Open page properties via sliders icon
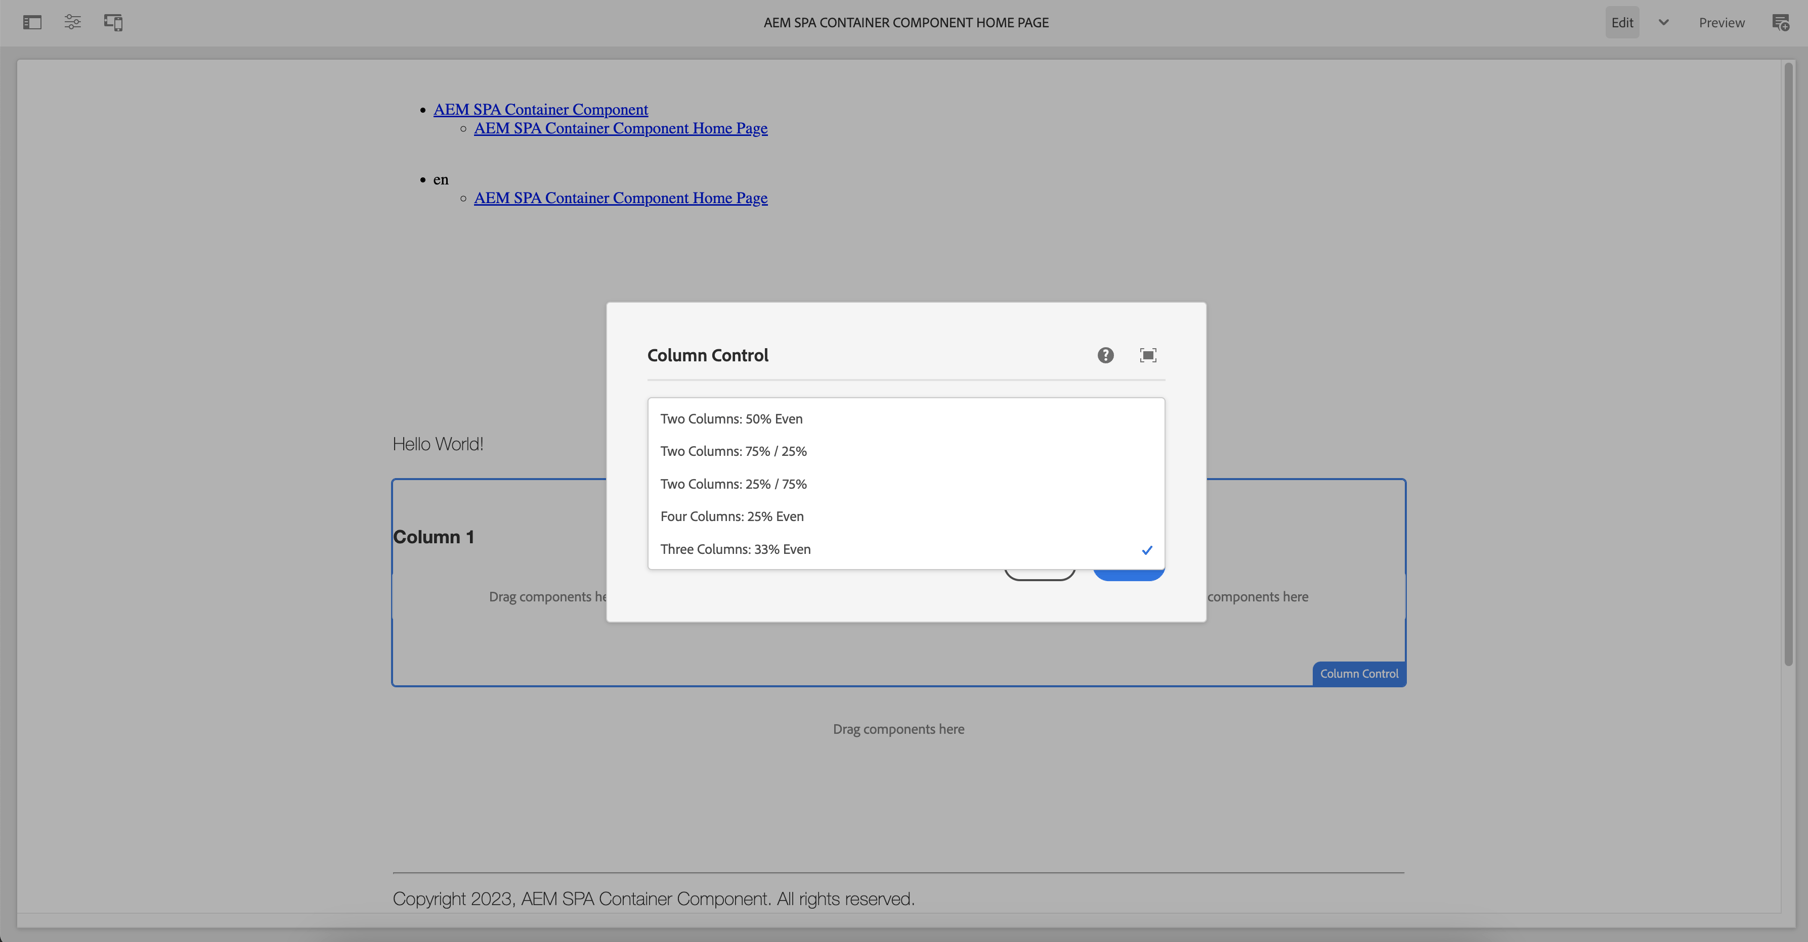 72,21
